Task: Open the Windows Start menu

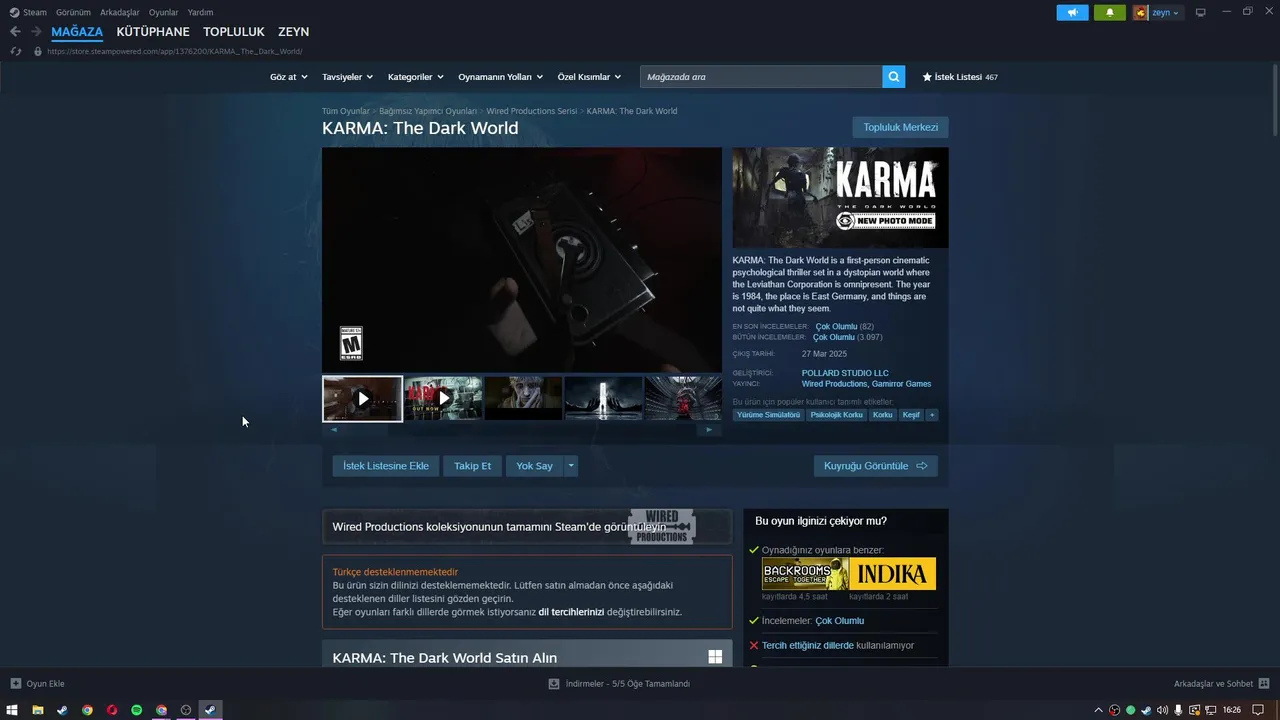Action: (12, 710)
